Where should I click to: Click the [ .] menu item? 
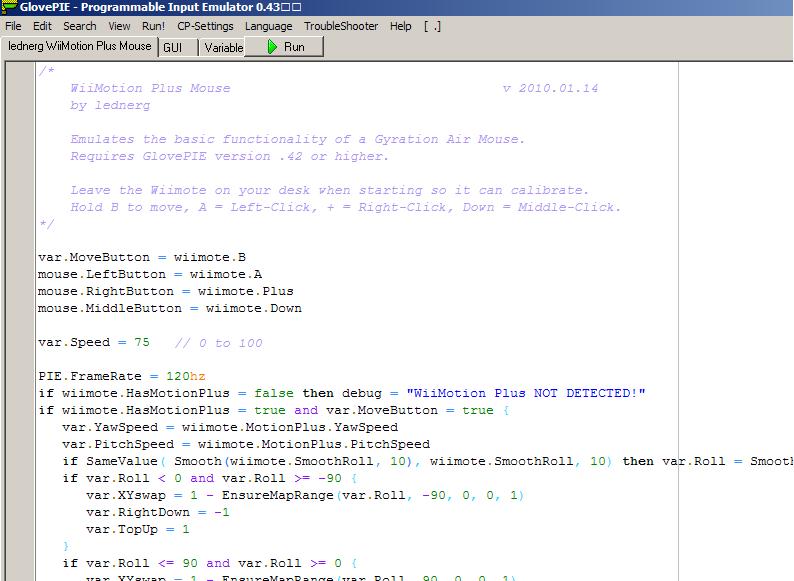[x=432, y=26]
